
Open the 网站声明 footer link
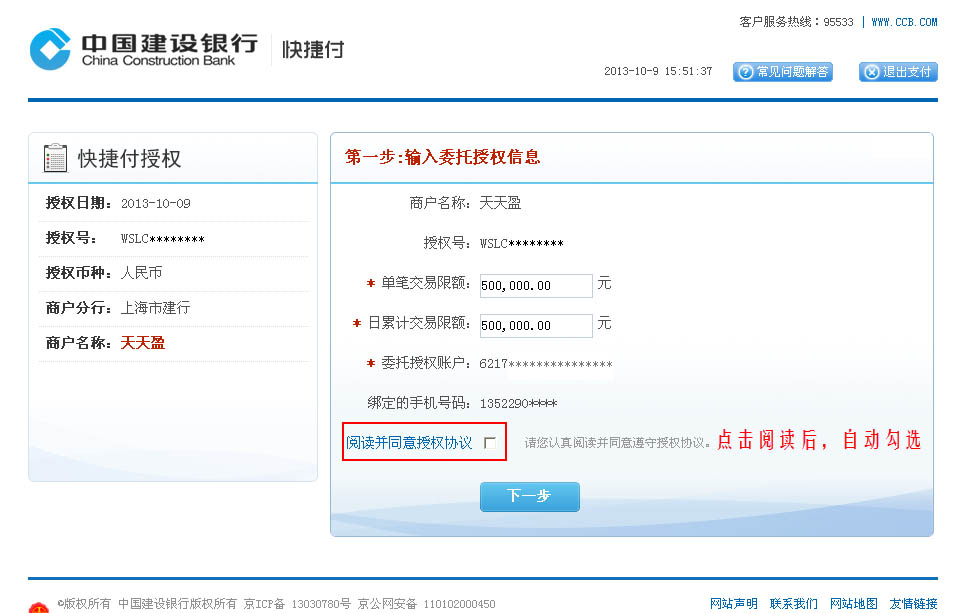733,604
